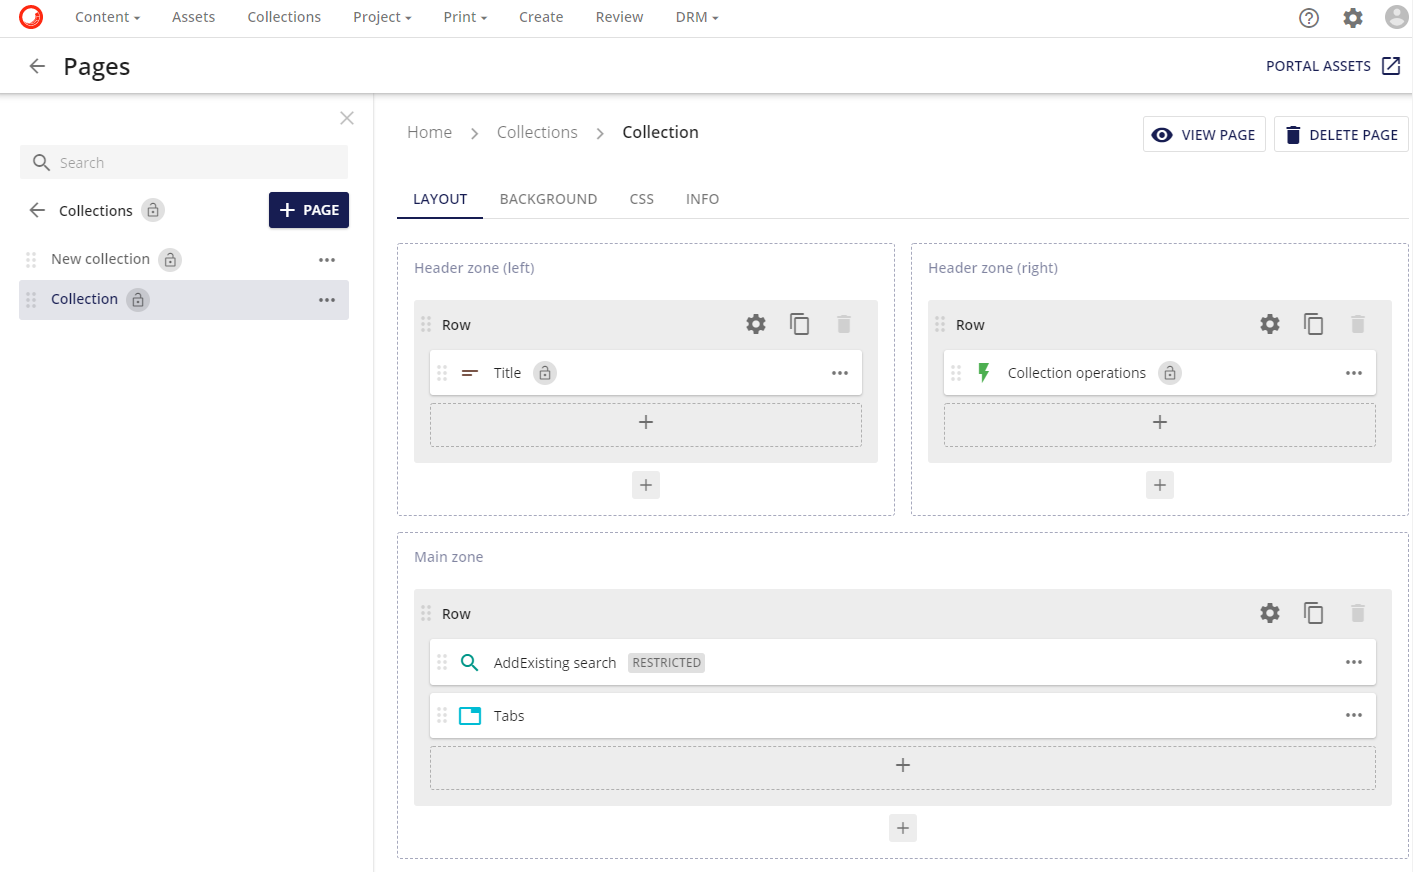Click the AddExisting search magnifier icon
This screenshot has height=872, width=1413.
[x=469, y=662]
